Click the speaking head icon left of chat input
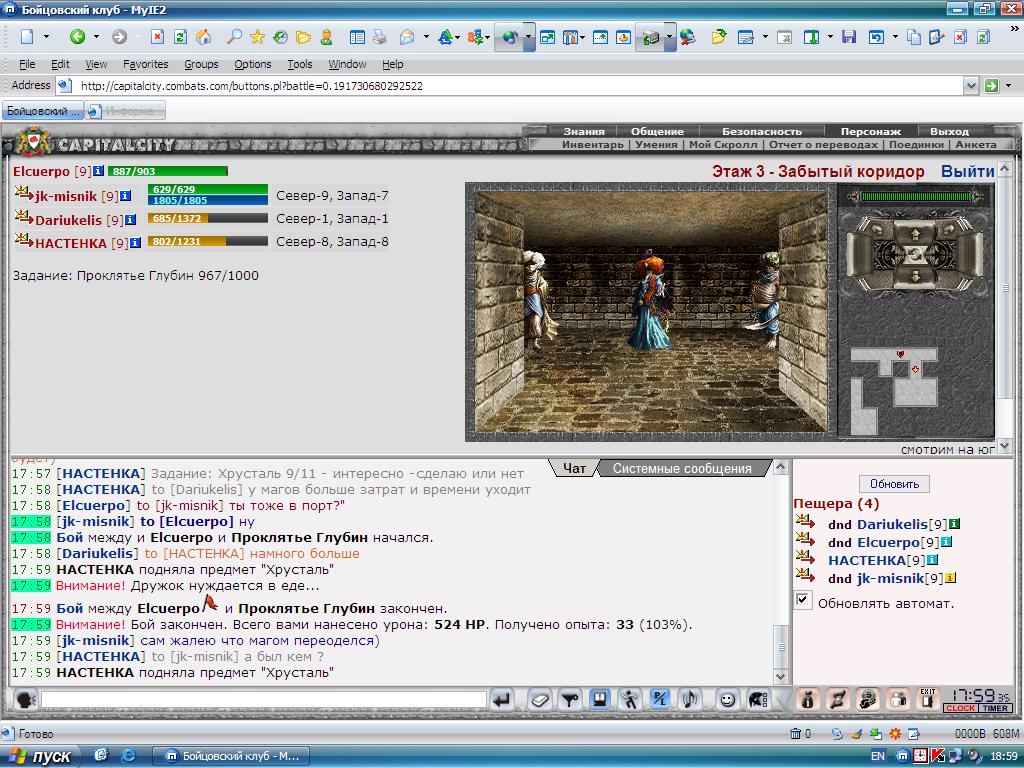 click(25, 700)
